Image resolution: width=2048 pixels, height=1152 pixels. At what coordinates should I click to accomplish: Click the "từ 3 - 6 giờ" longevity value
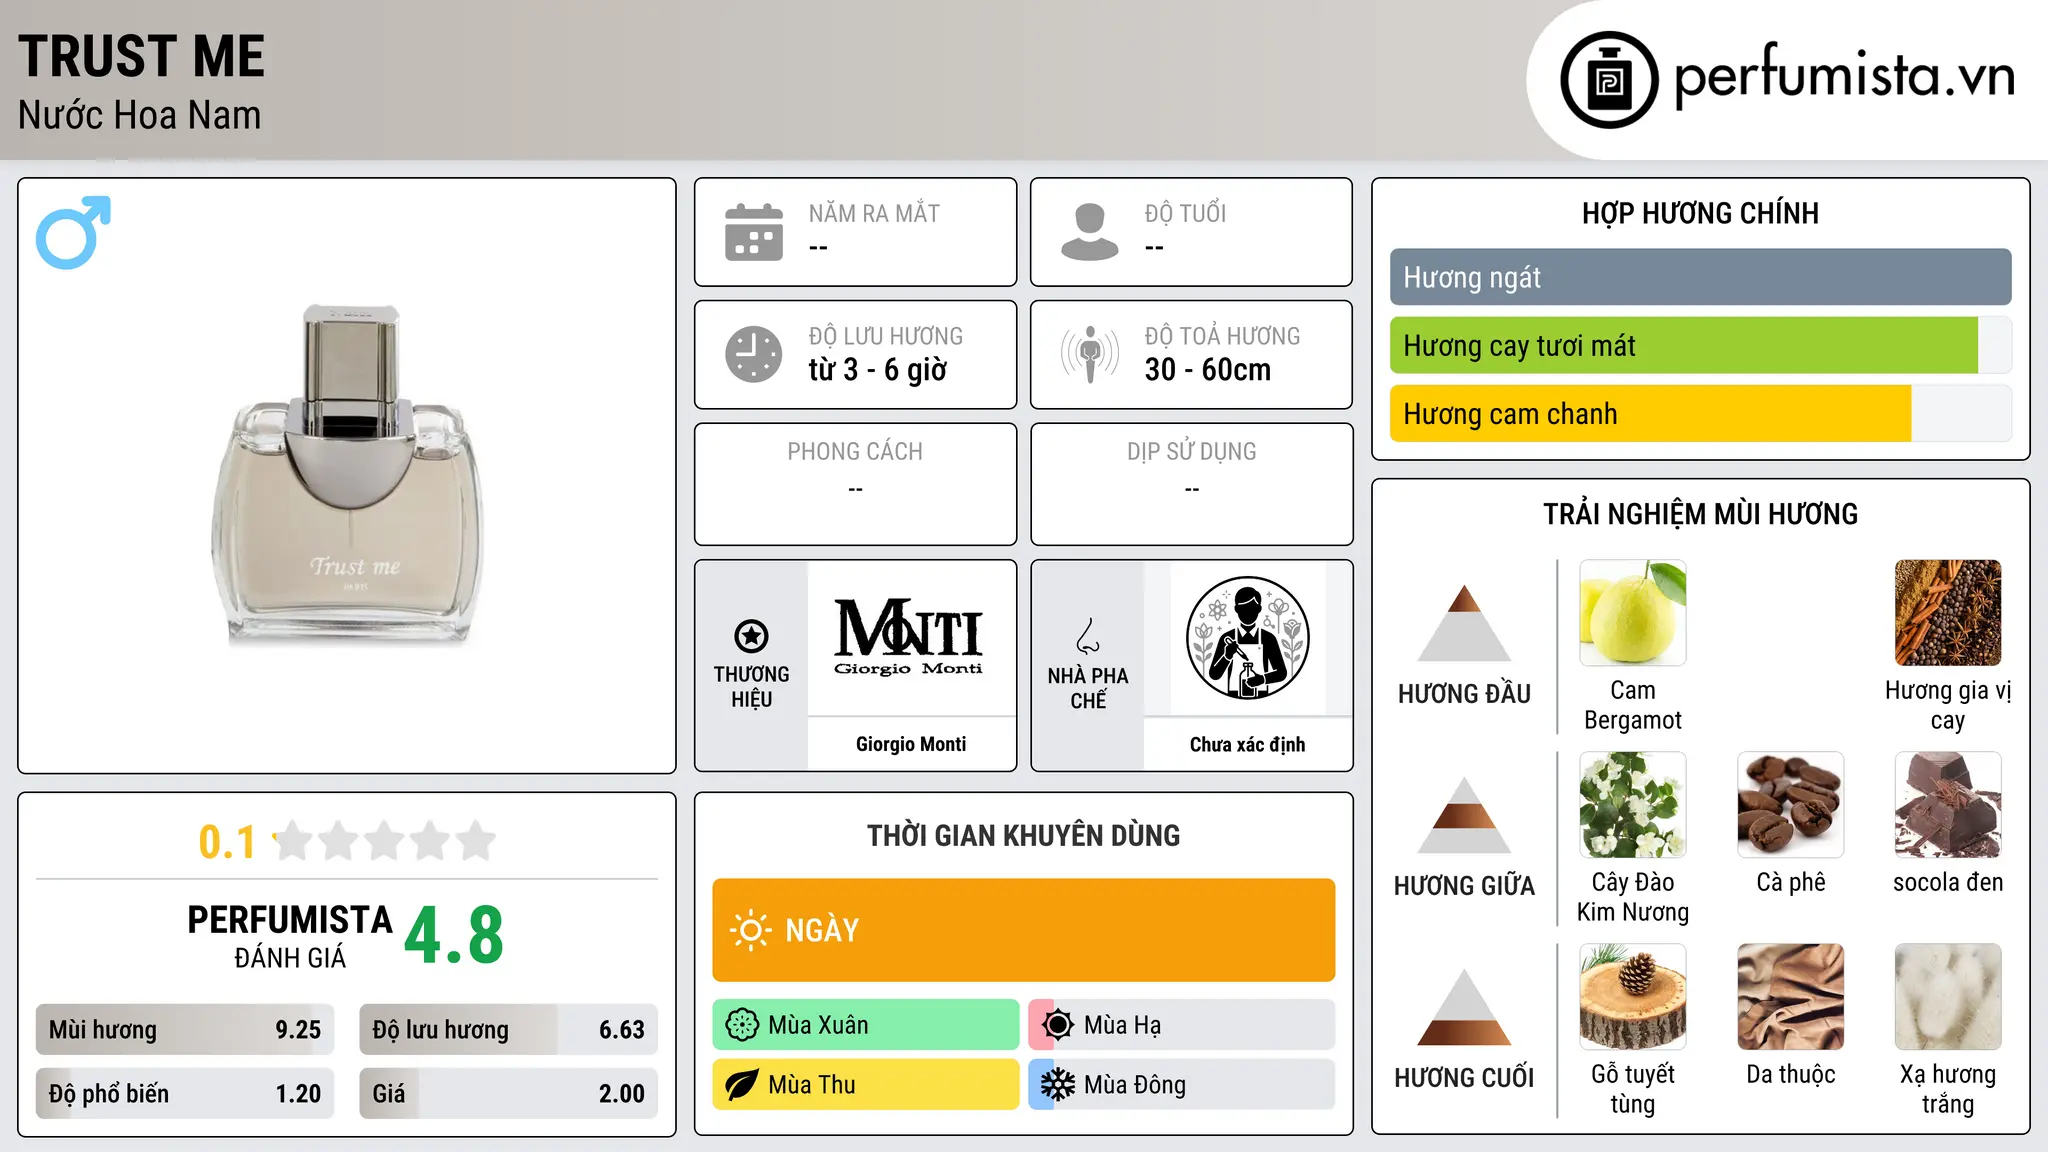878,370
